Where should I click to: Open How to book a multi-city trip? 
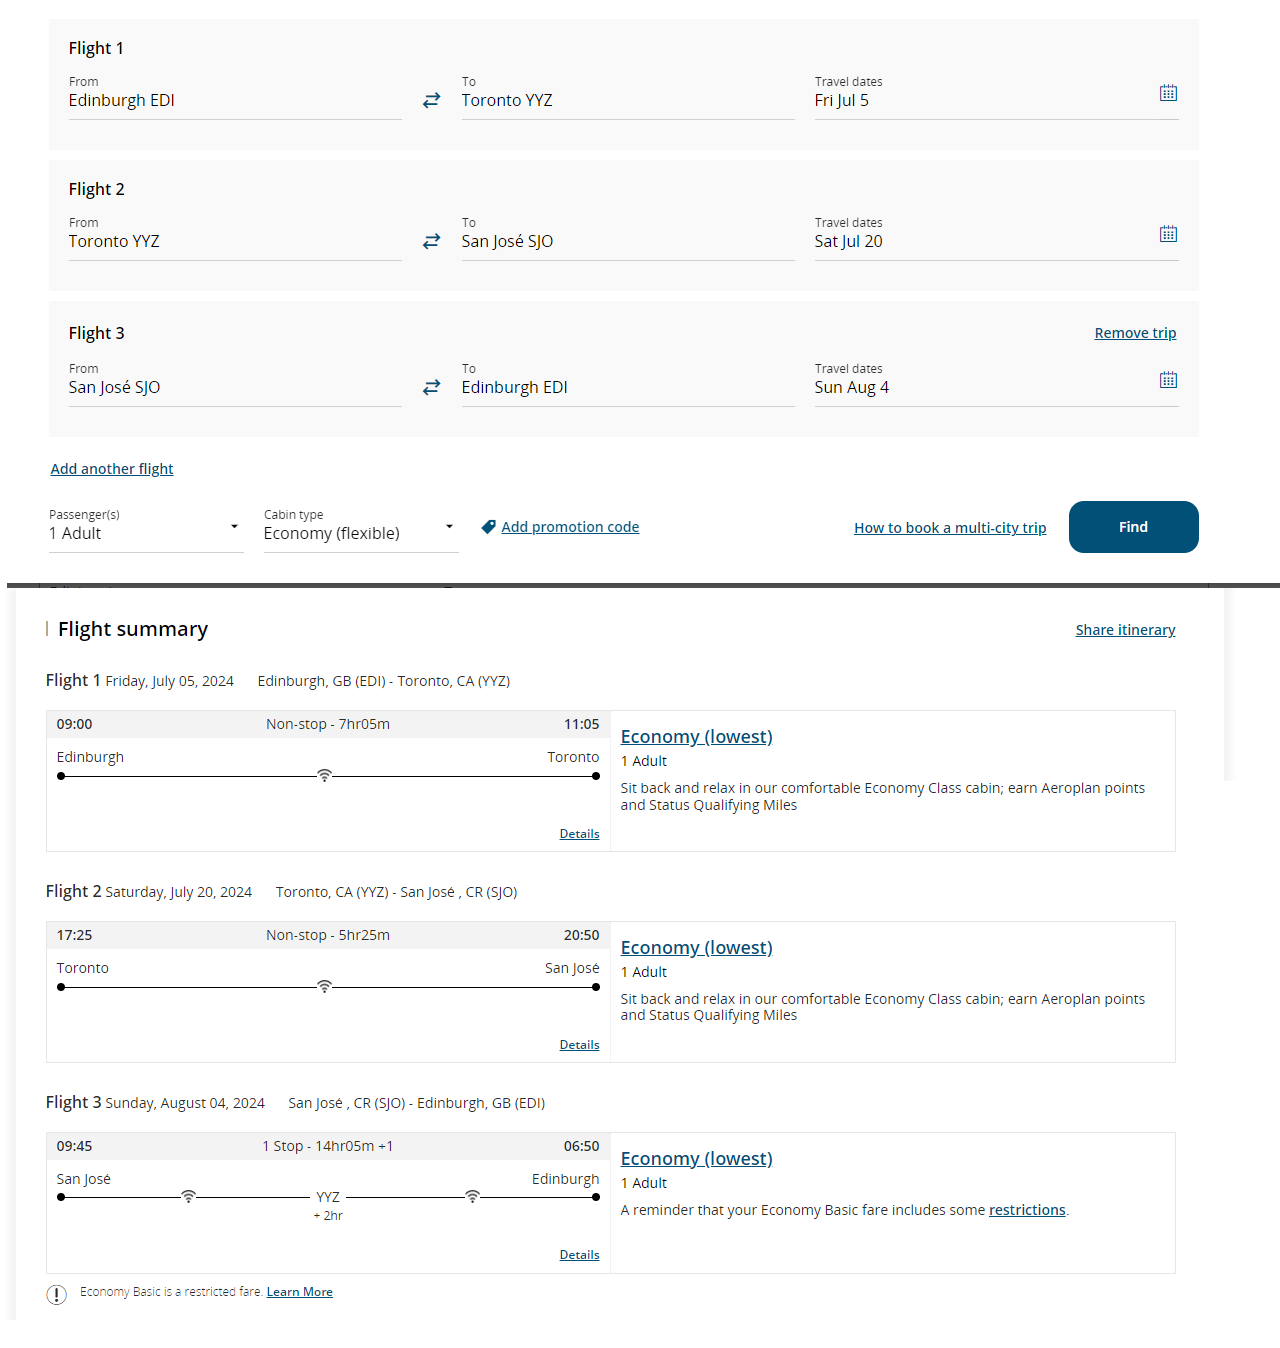950,528
